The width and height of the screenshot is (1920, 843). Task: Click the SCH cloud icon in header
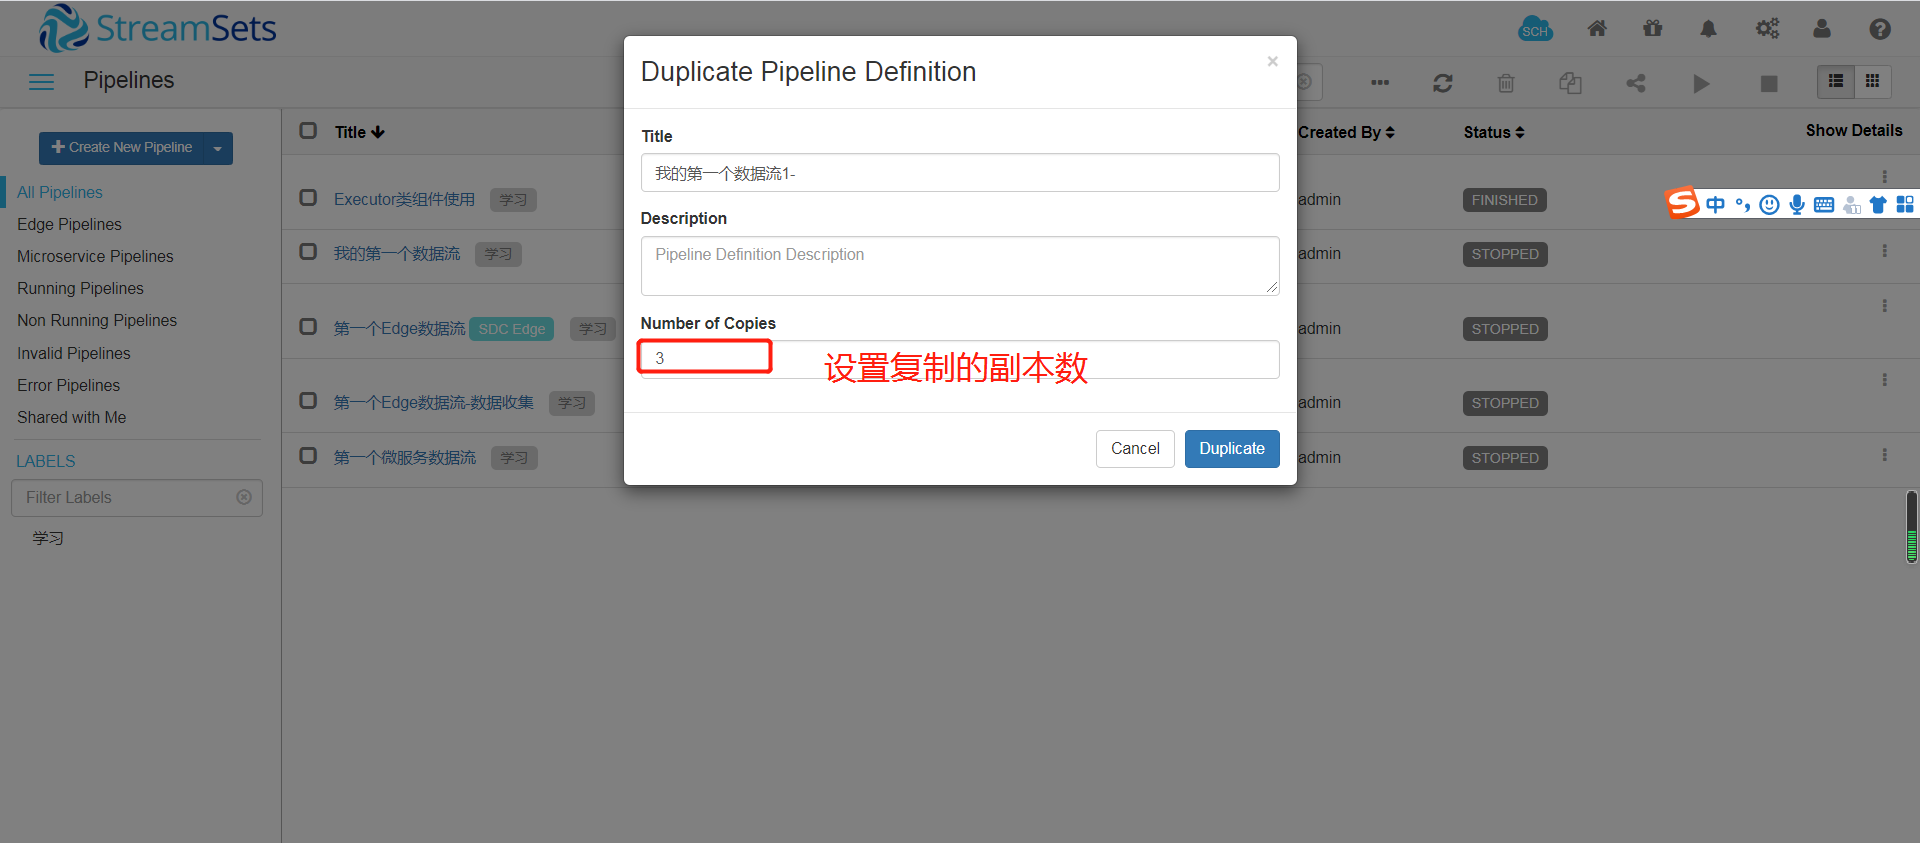(x=1535, y=29)
